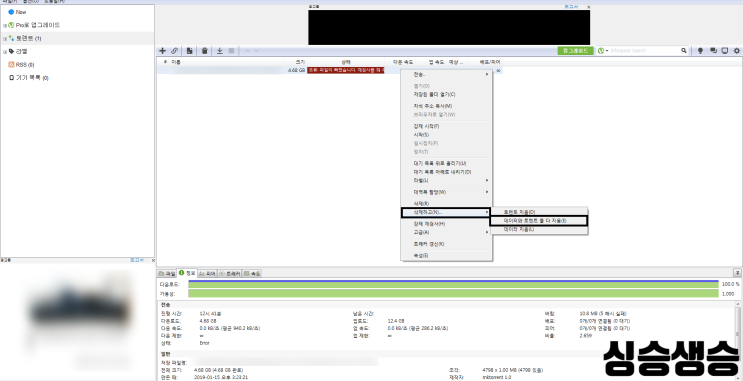Click the Start Torrent download-arrow icon

pos(220,51)
